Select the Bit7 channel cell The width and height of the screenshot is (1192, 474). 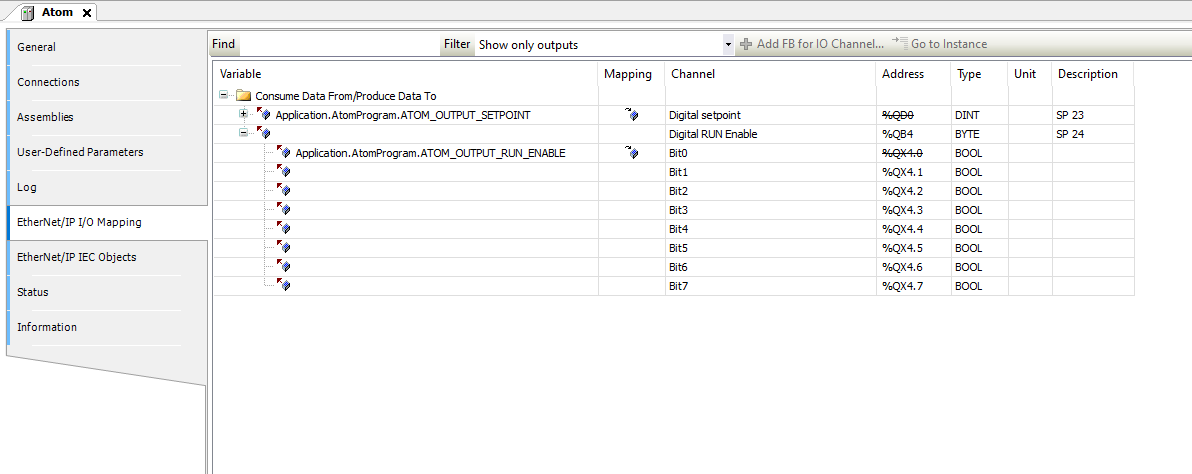coord(771,286)
